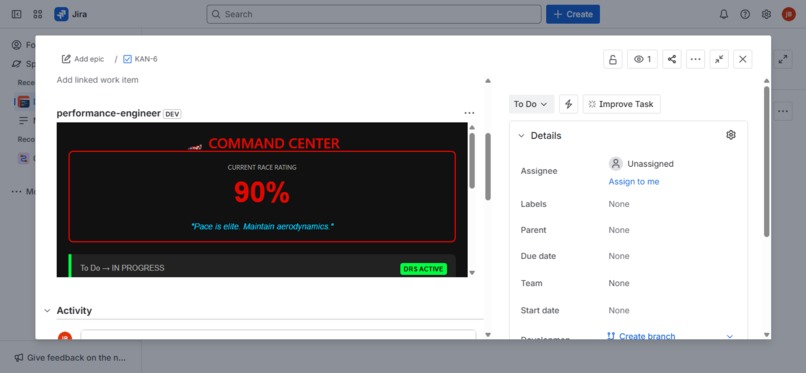The image size is (806, 373).
Task: Click the KAN-6 task type icon
Action: click(127, 59)
